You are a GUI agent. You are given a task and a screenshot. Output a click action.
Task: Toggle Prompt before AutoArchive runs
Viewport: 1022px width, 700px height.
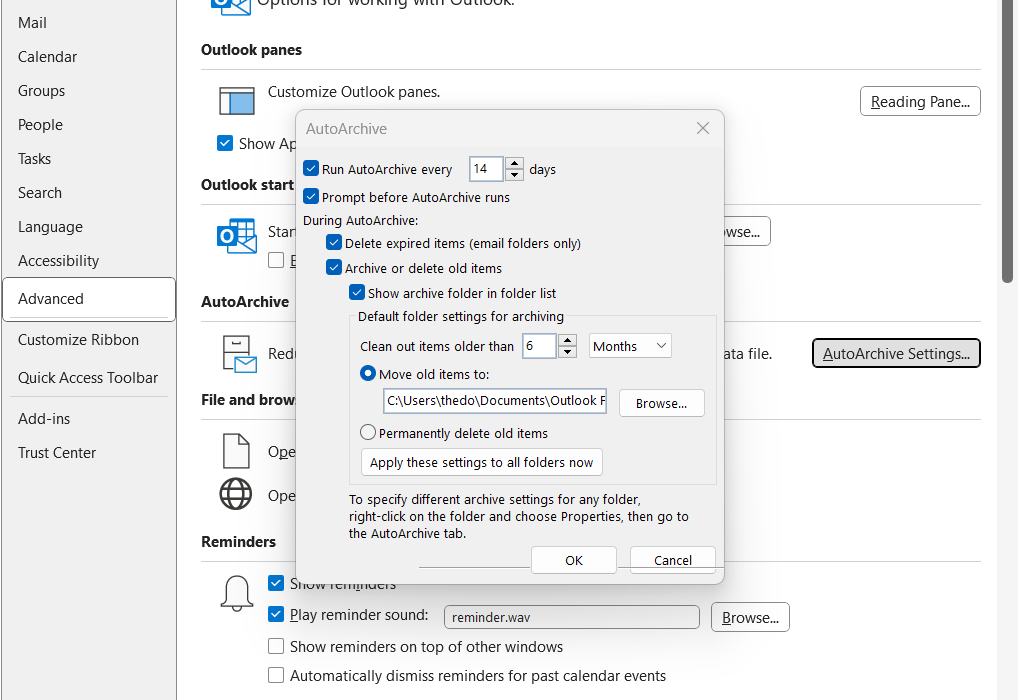(312, 196)
